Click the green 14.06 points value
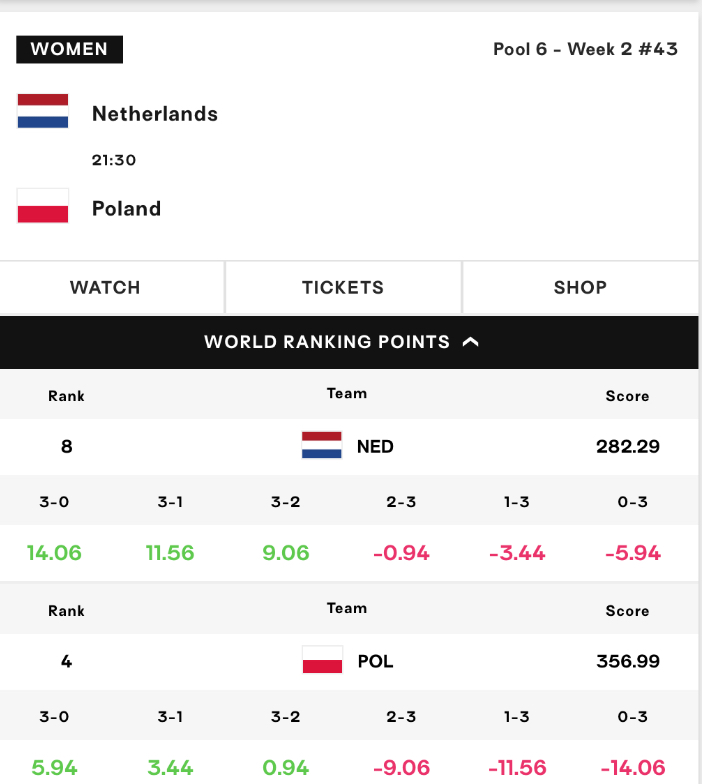Image resolution: width=702 pixels, height=784 pixels. pos(54,553)
